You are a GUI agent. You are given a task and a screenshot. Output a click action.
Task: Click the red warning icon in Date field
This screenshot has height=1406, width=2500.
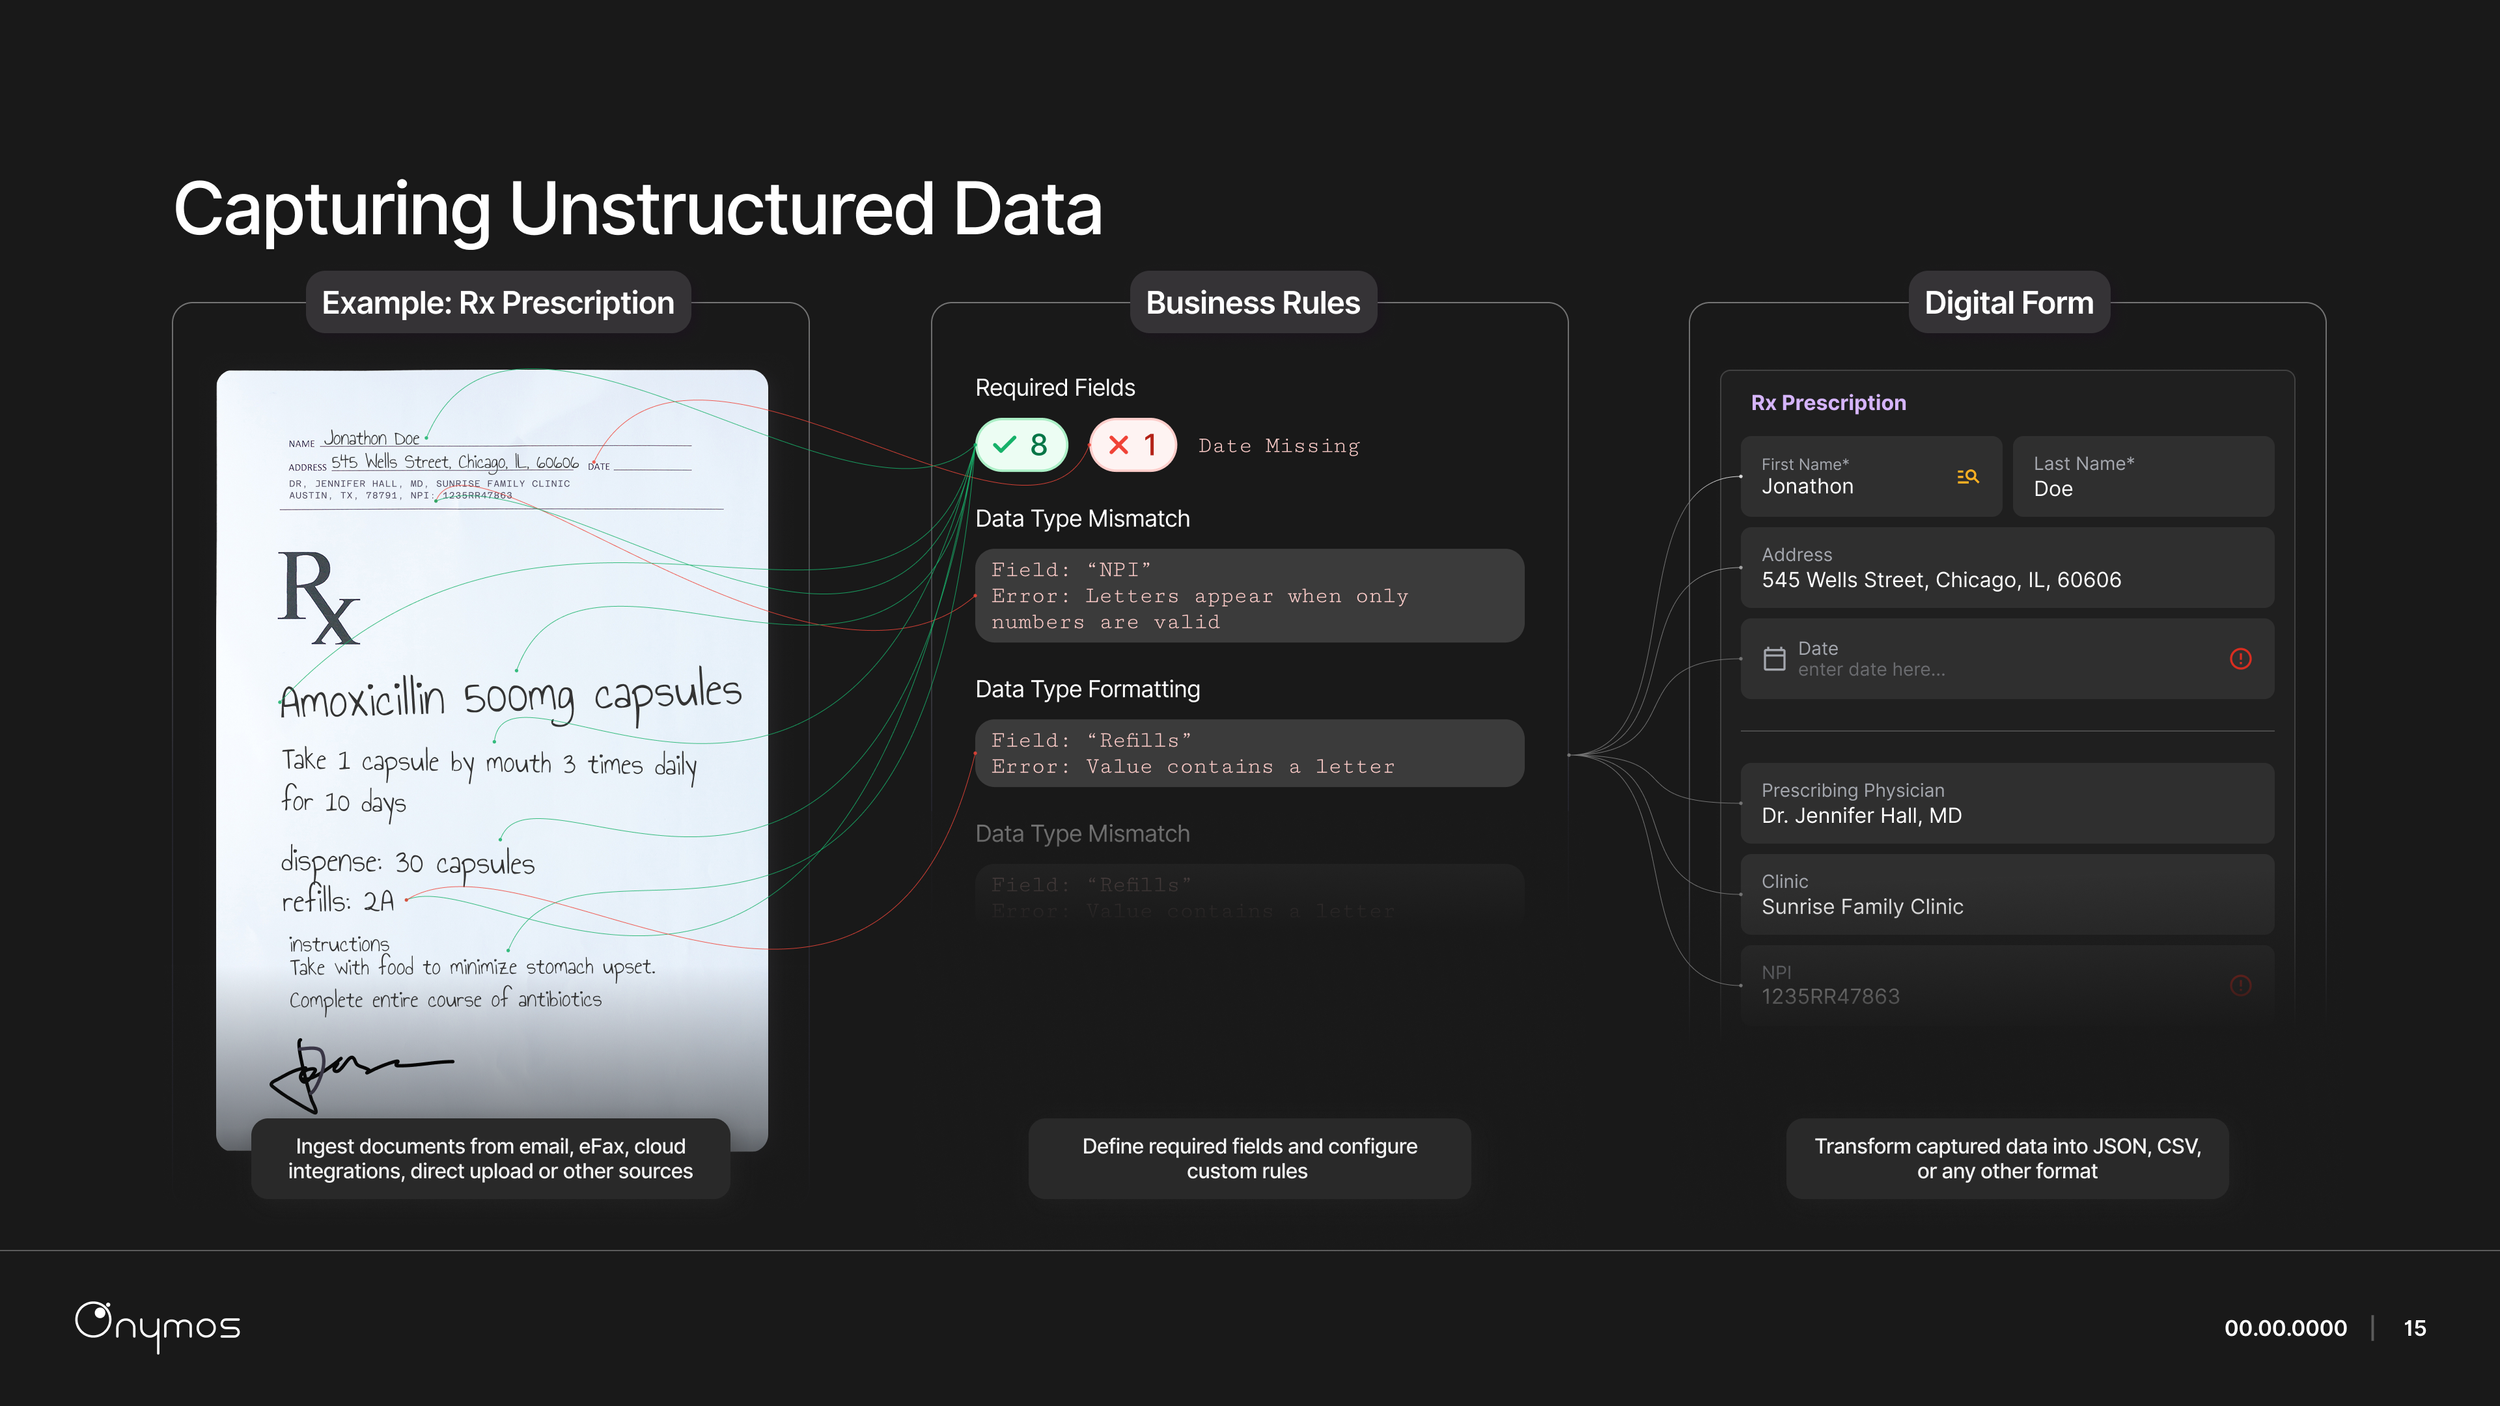point(2240,659)
